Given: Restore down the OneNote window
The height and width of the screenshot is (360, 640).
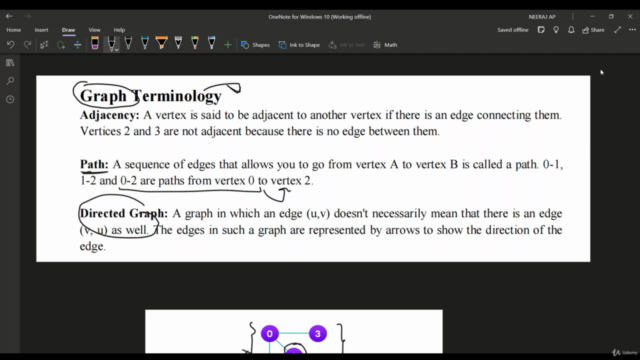Looking at the screenshot, I should [x=611, y=16].
